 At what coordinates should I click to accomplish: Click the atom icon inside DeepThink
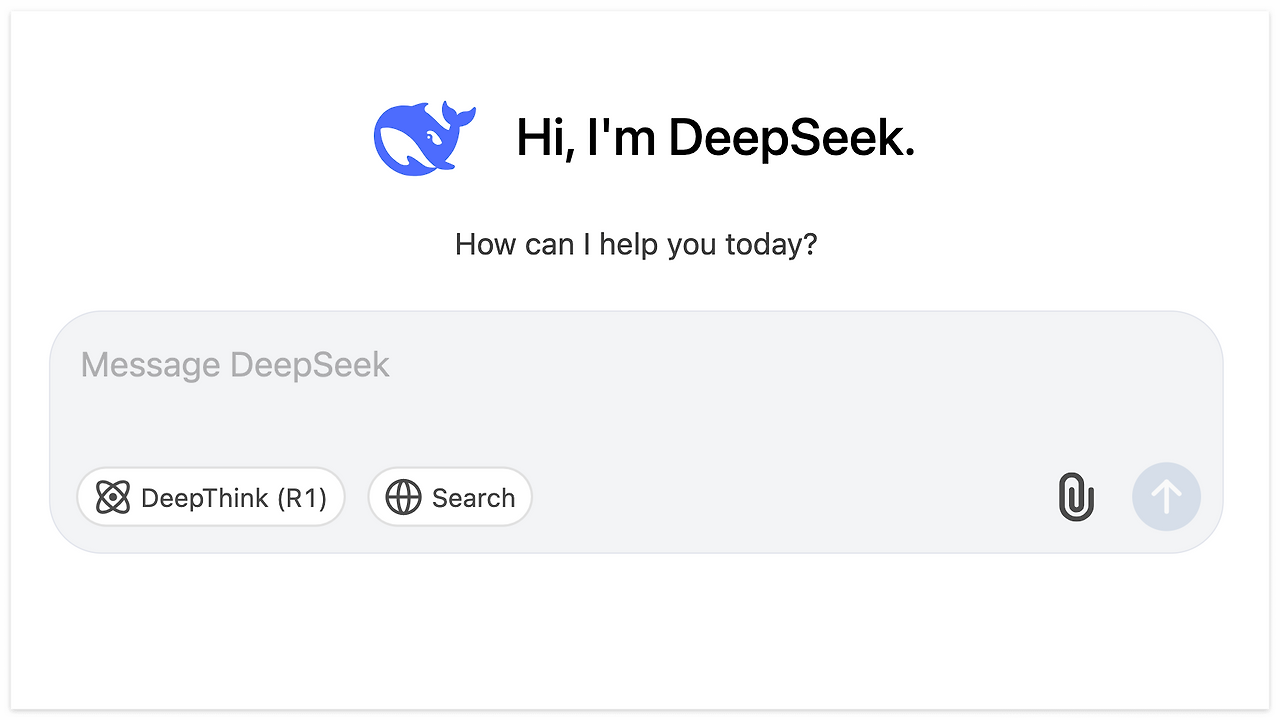click(x=113, y=498)
